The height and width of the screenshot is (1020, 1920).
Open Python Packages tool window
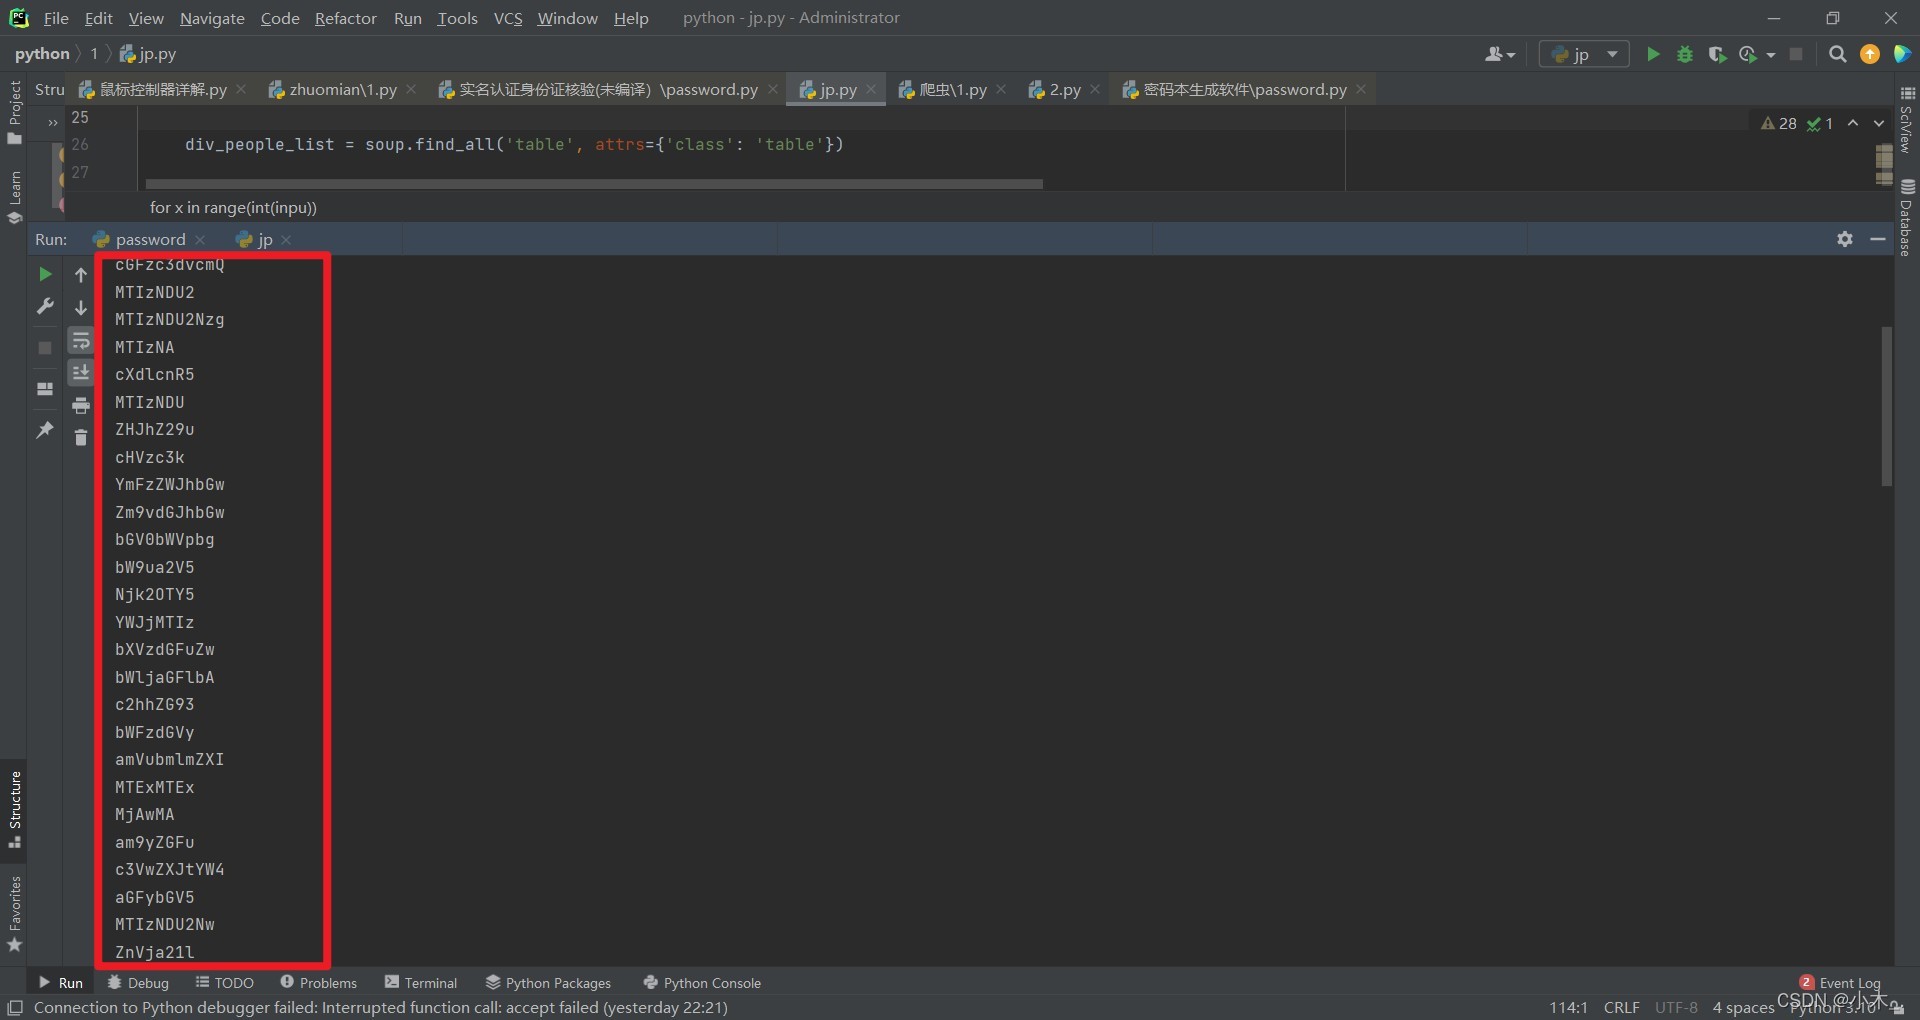coord(548,983)
